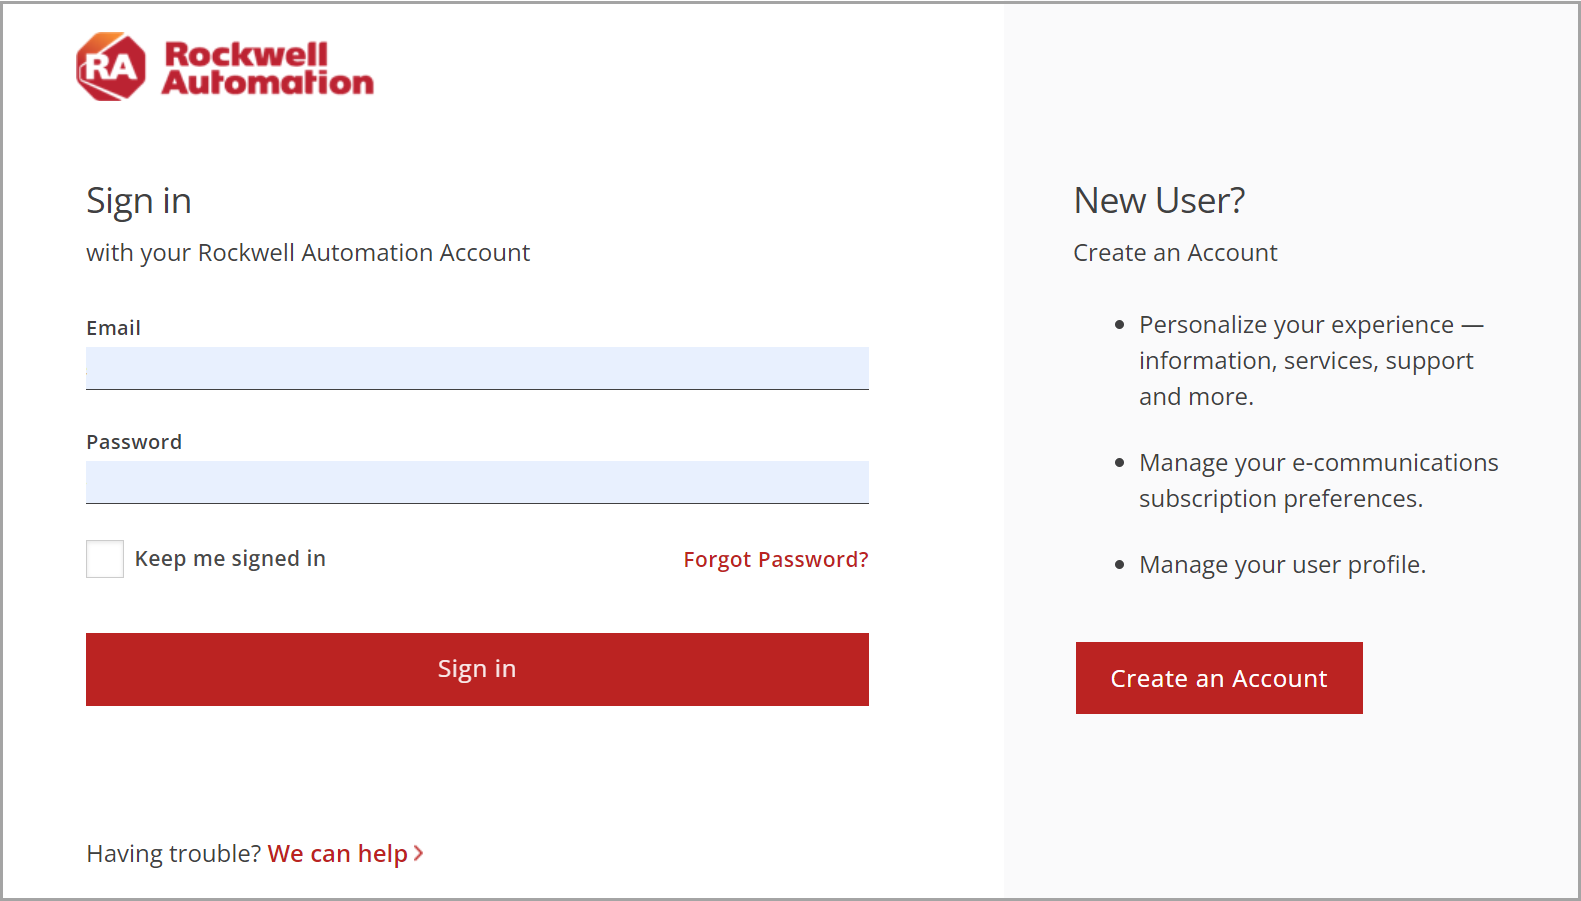Click the Sign in page heading
This screenshot has height=901, width=1581.
[138, 201]
